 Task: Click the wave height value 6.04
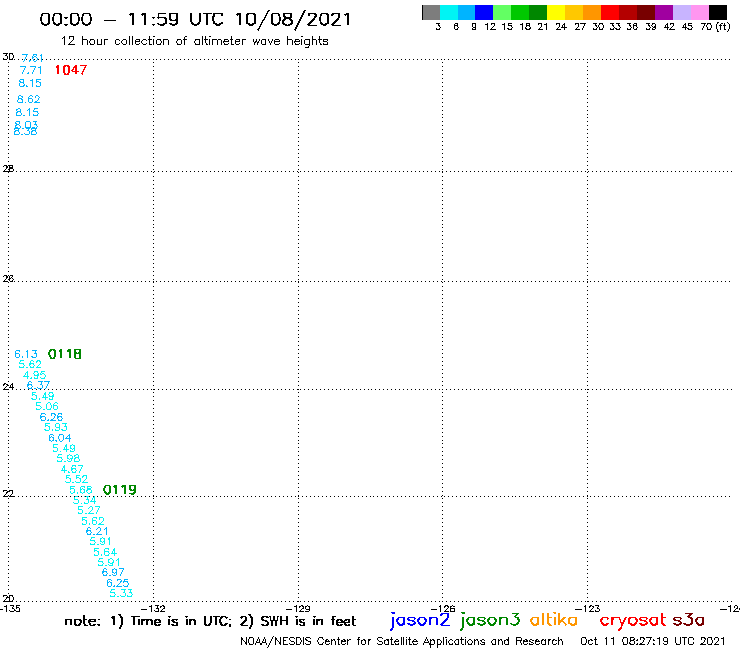[59, 438]
